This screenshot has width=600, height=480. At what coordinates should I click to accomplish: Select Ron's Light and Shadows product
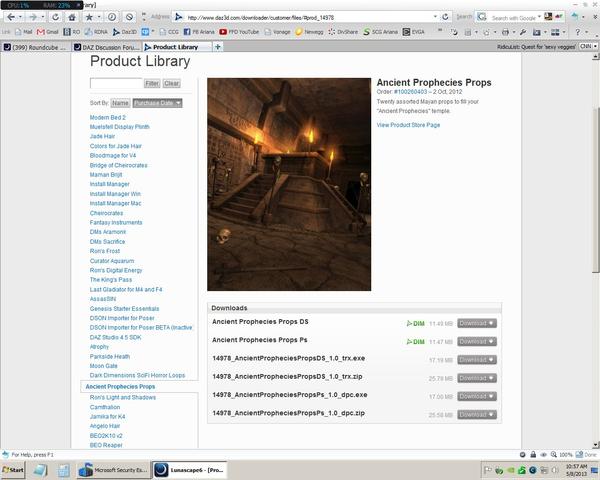click(123, 397)
